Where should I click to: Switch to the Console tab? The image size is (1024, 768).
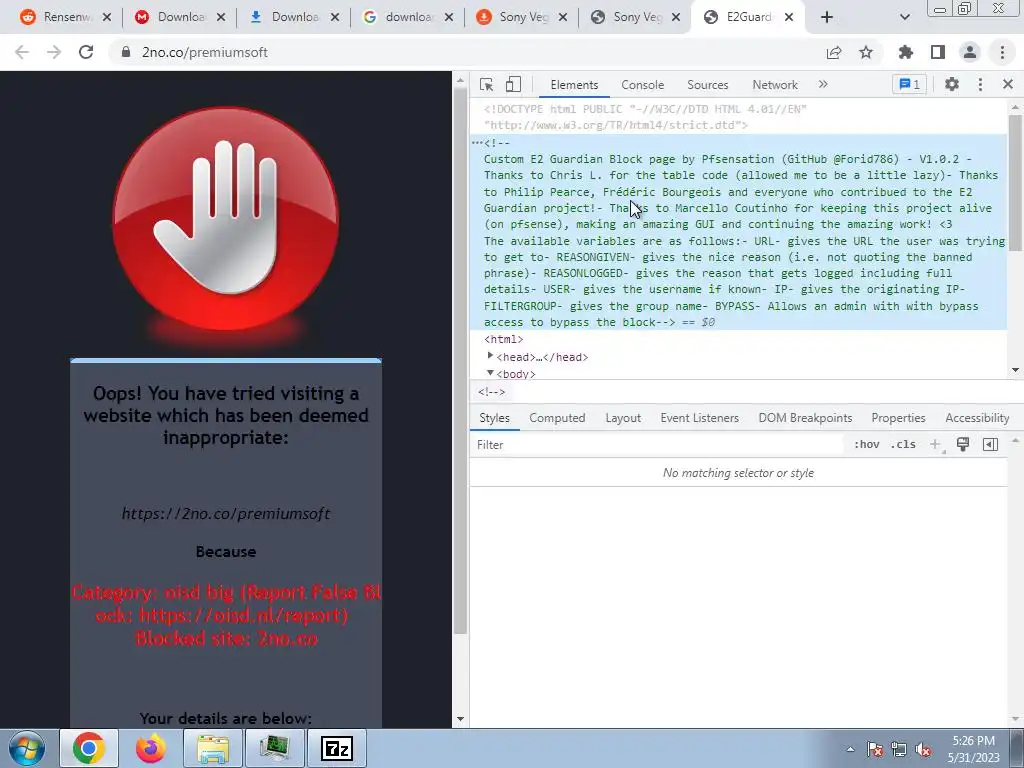point(642,85)
